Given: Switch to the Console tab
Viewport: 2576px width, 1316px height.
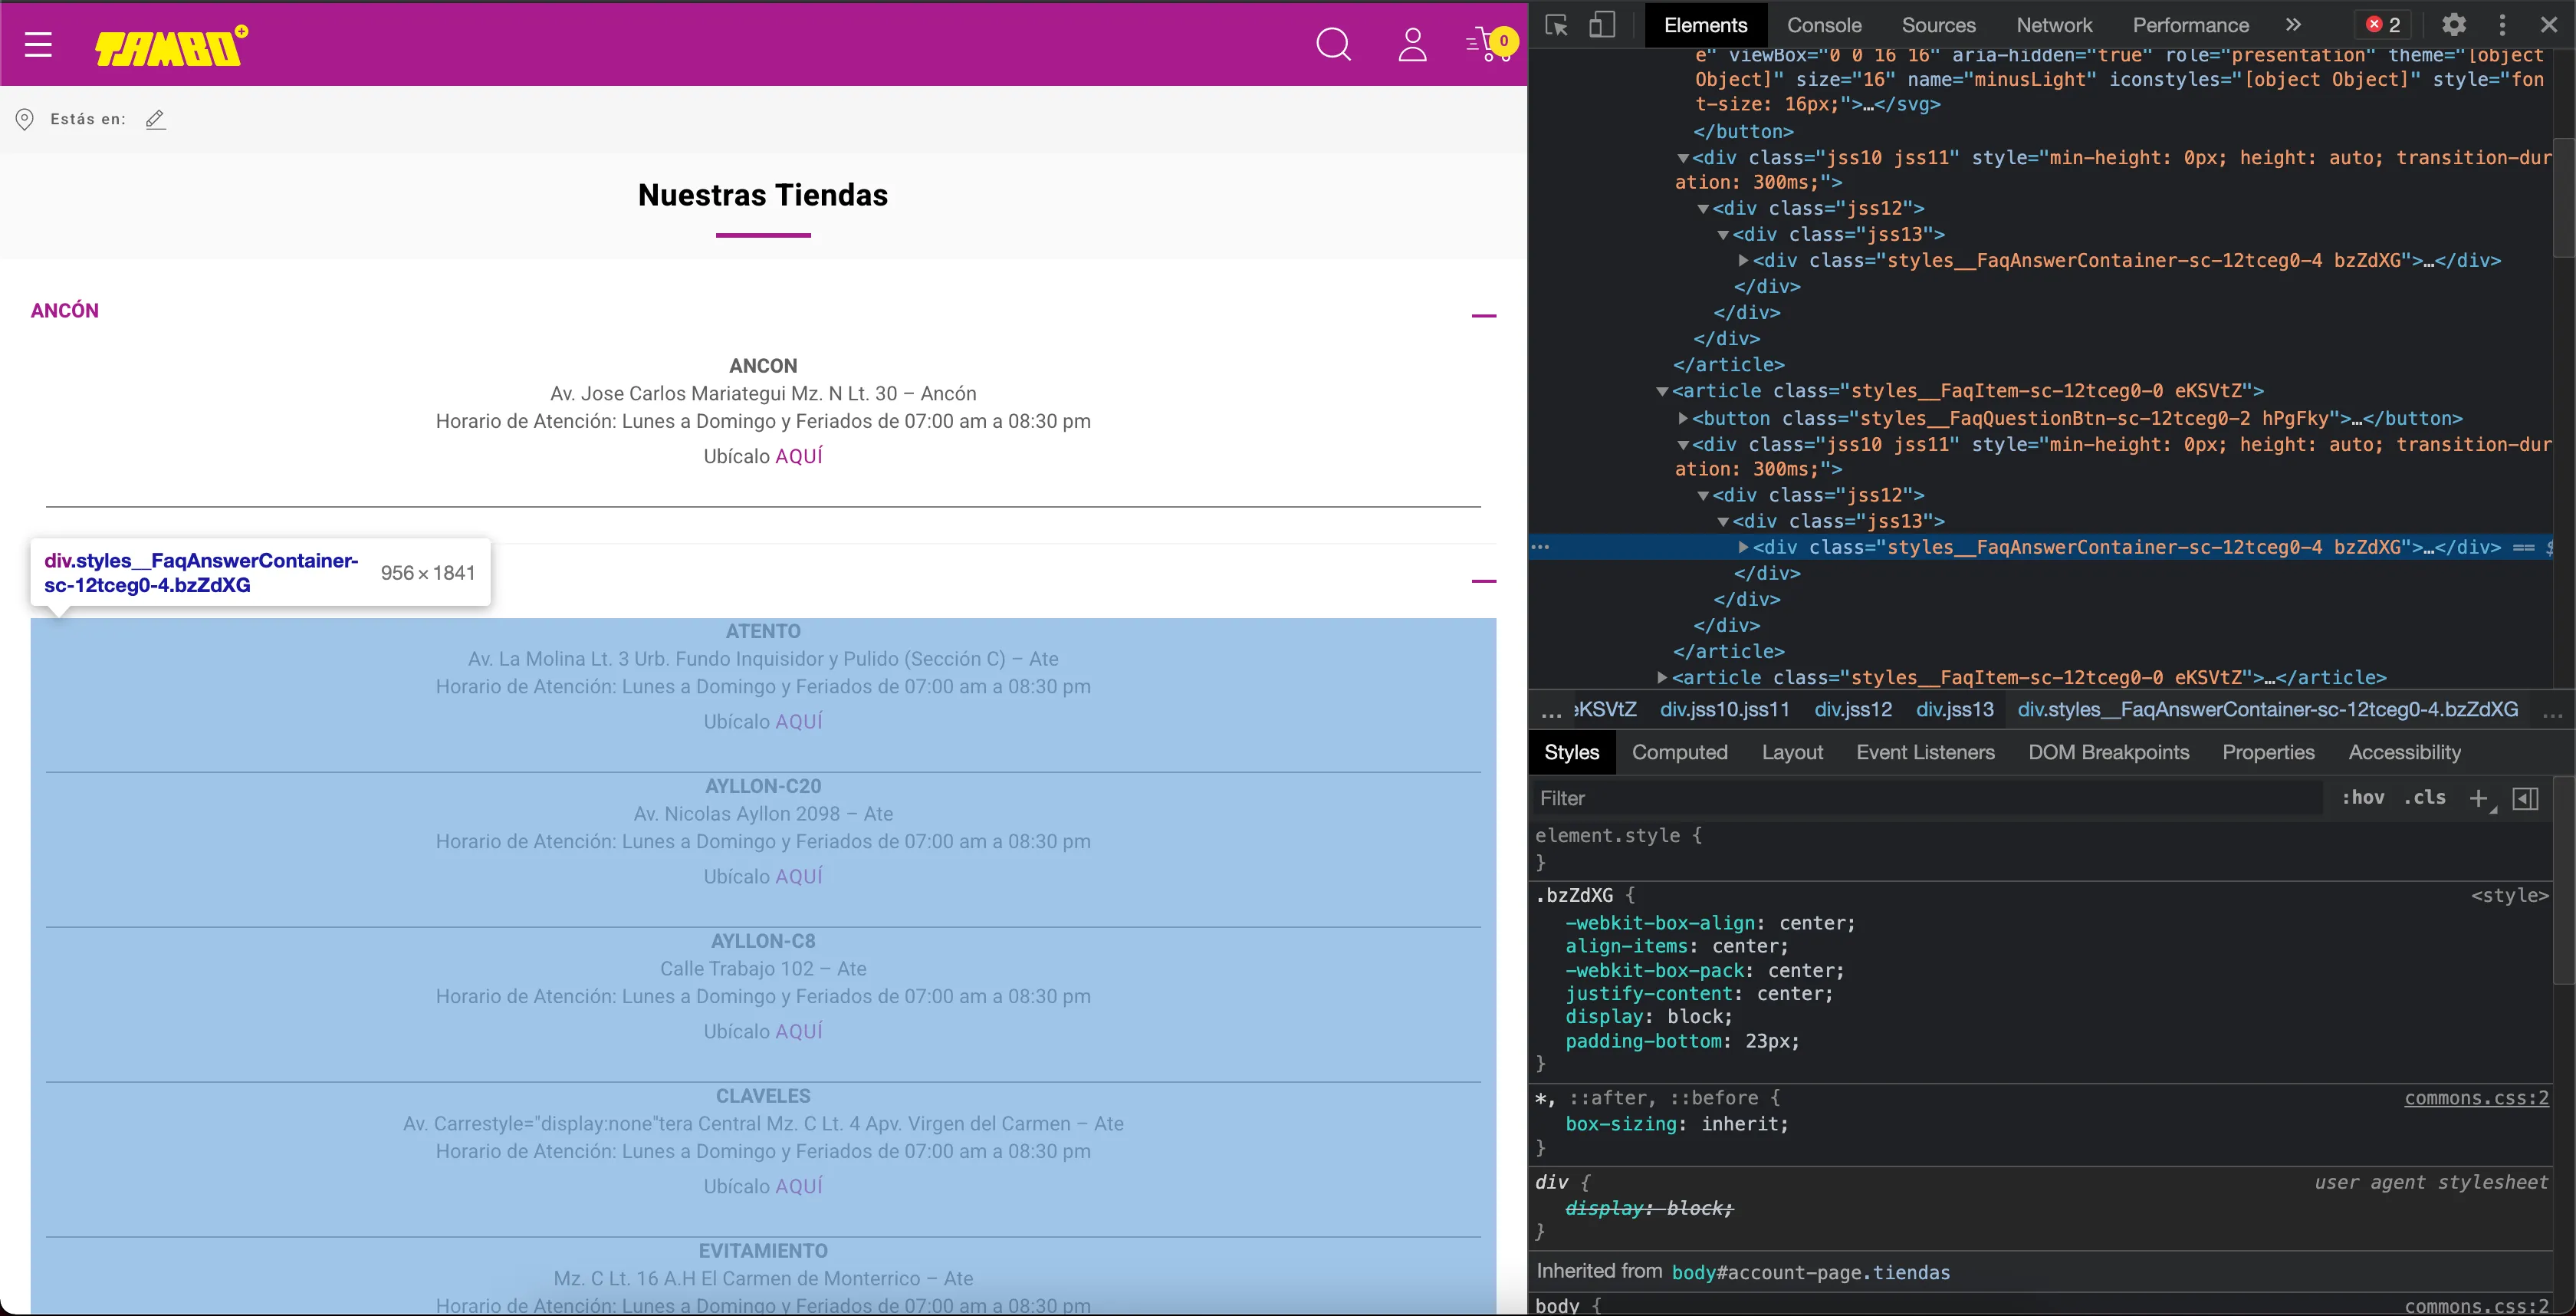Looking at the screenshot, I should point(1824,25).
